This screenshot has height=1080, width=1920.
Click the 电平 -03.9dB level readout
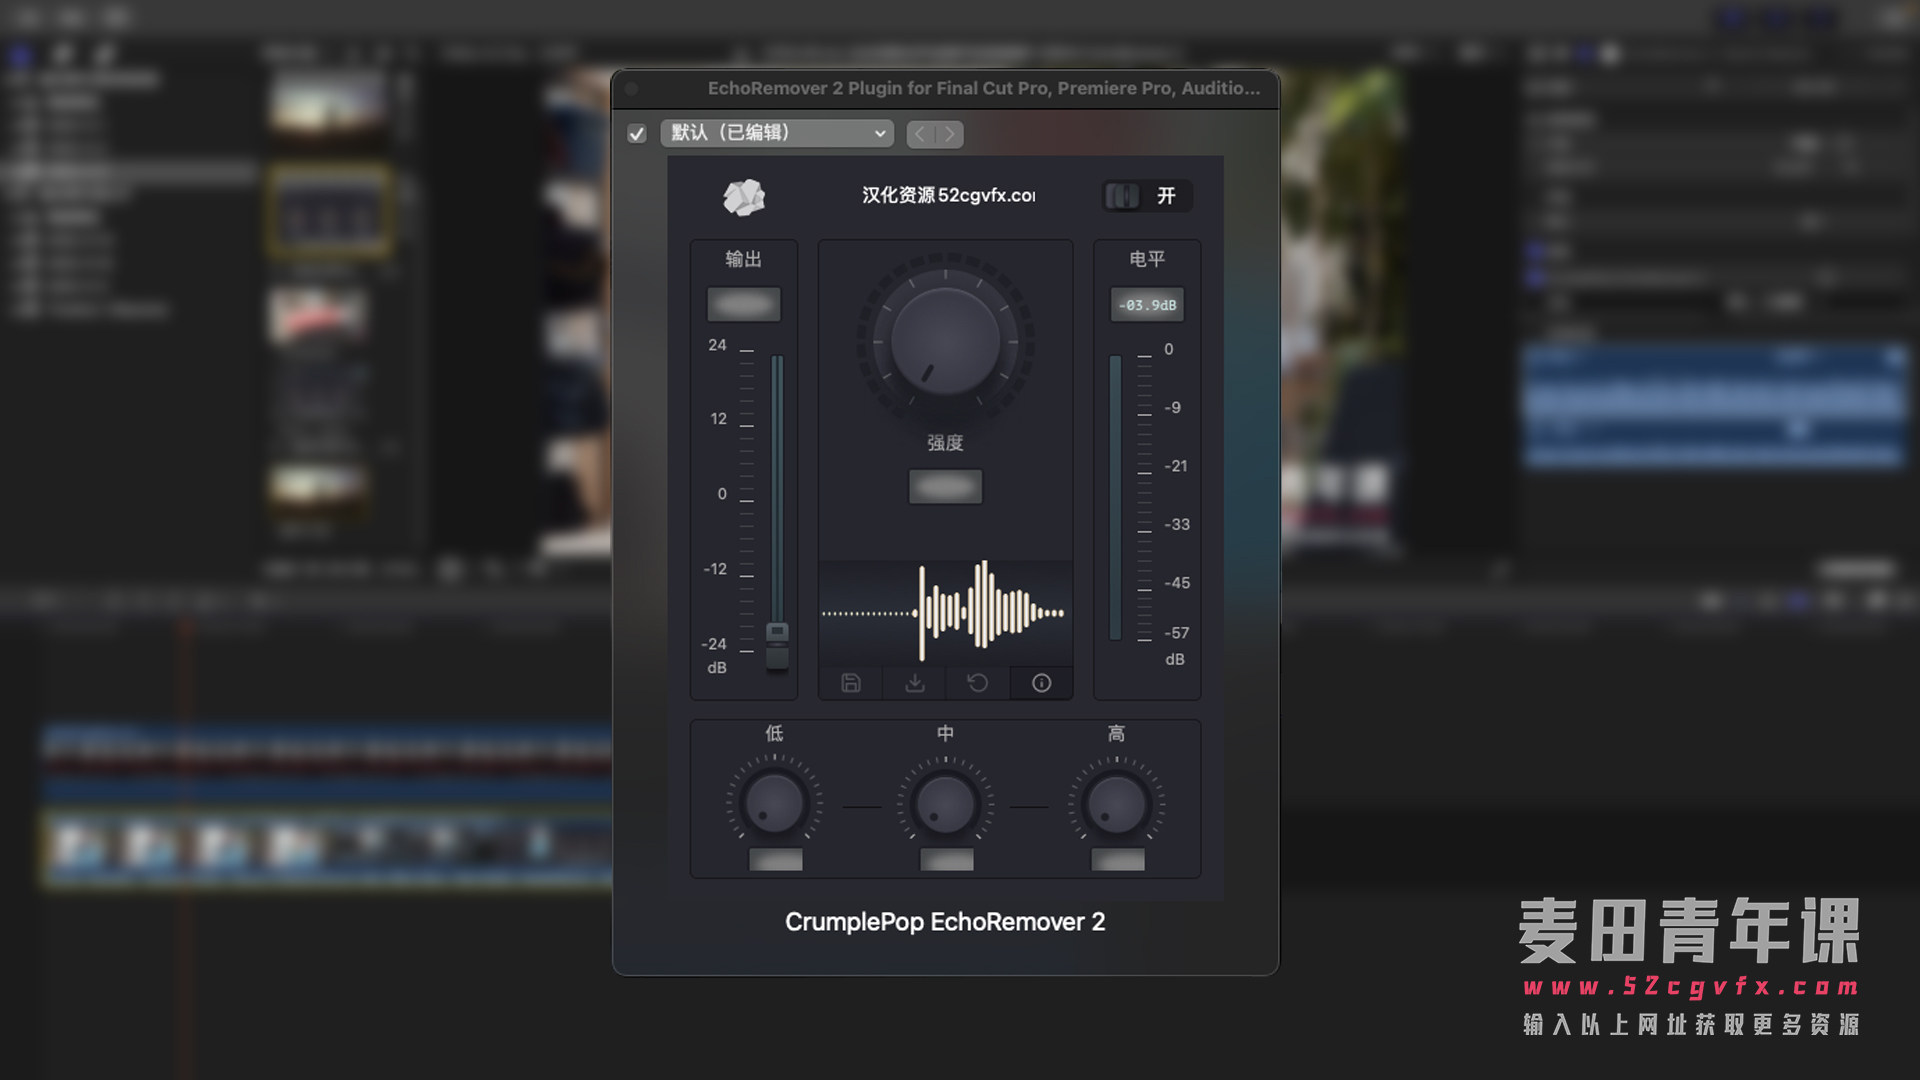coord(1147,305)
